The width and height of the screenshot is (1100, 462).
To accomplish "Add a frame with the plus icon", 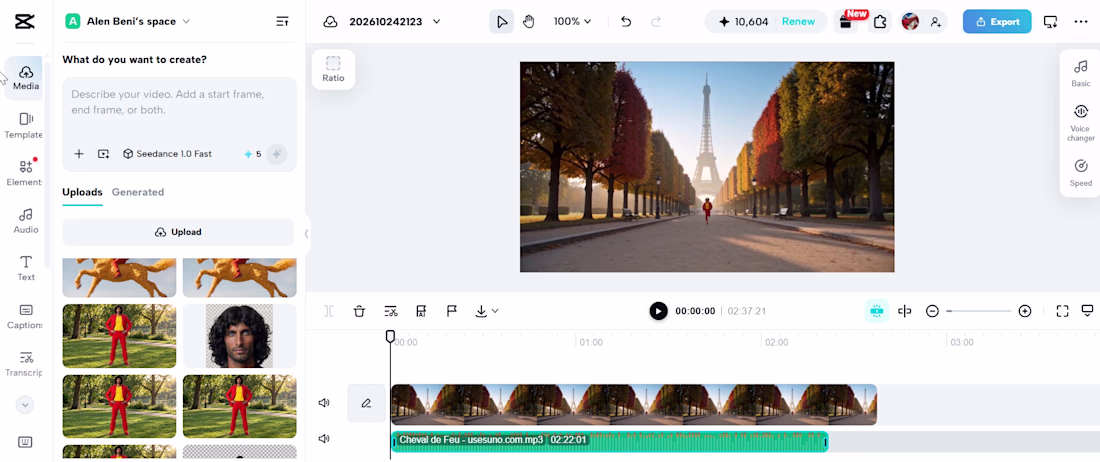I will (79, 154).
